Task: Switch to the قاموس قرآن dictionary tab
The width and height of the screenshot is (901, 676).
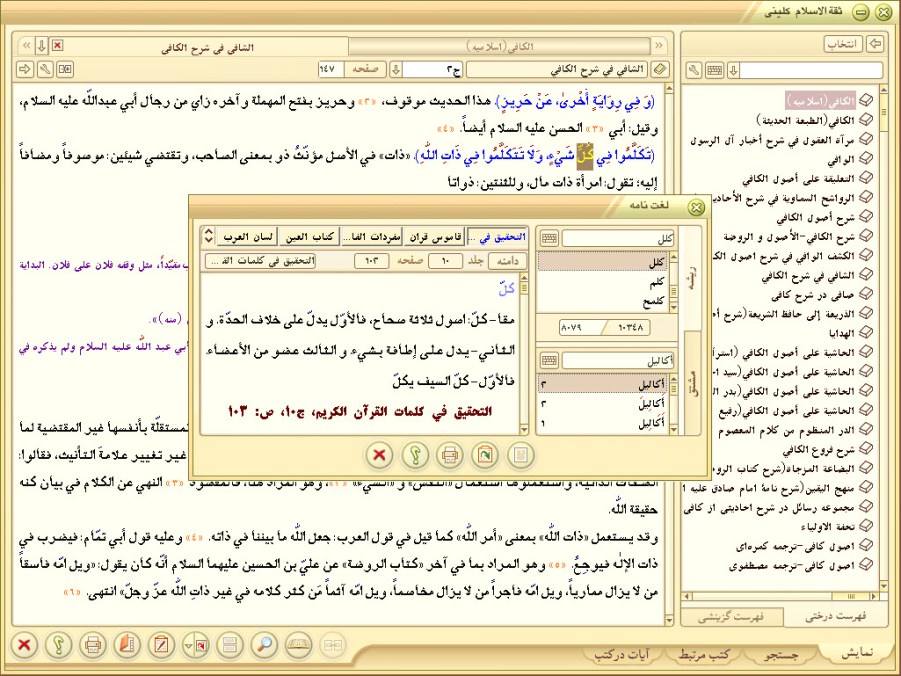Action: pos(435,237)
